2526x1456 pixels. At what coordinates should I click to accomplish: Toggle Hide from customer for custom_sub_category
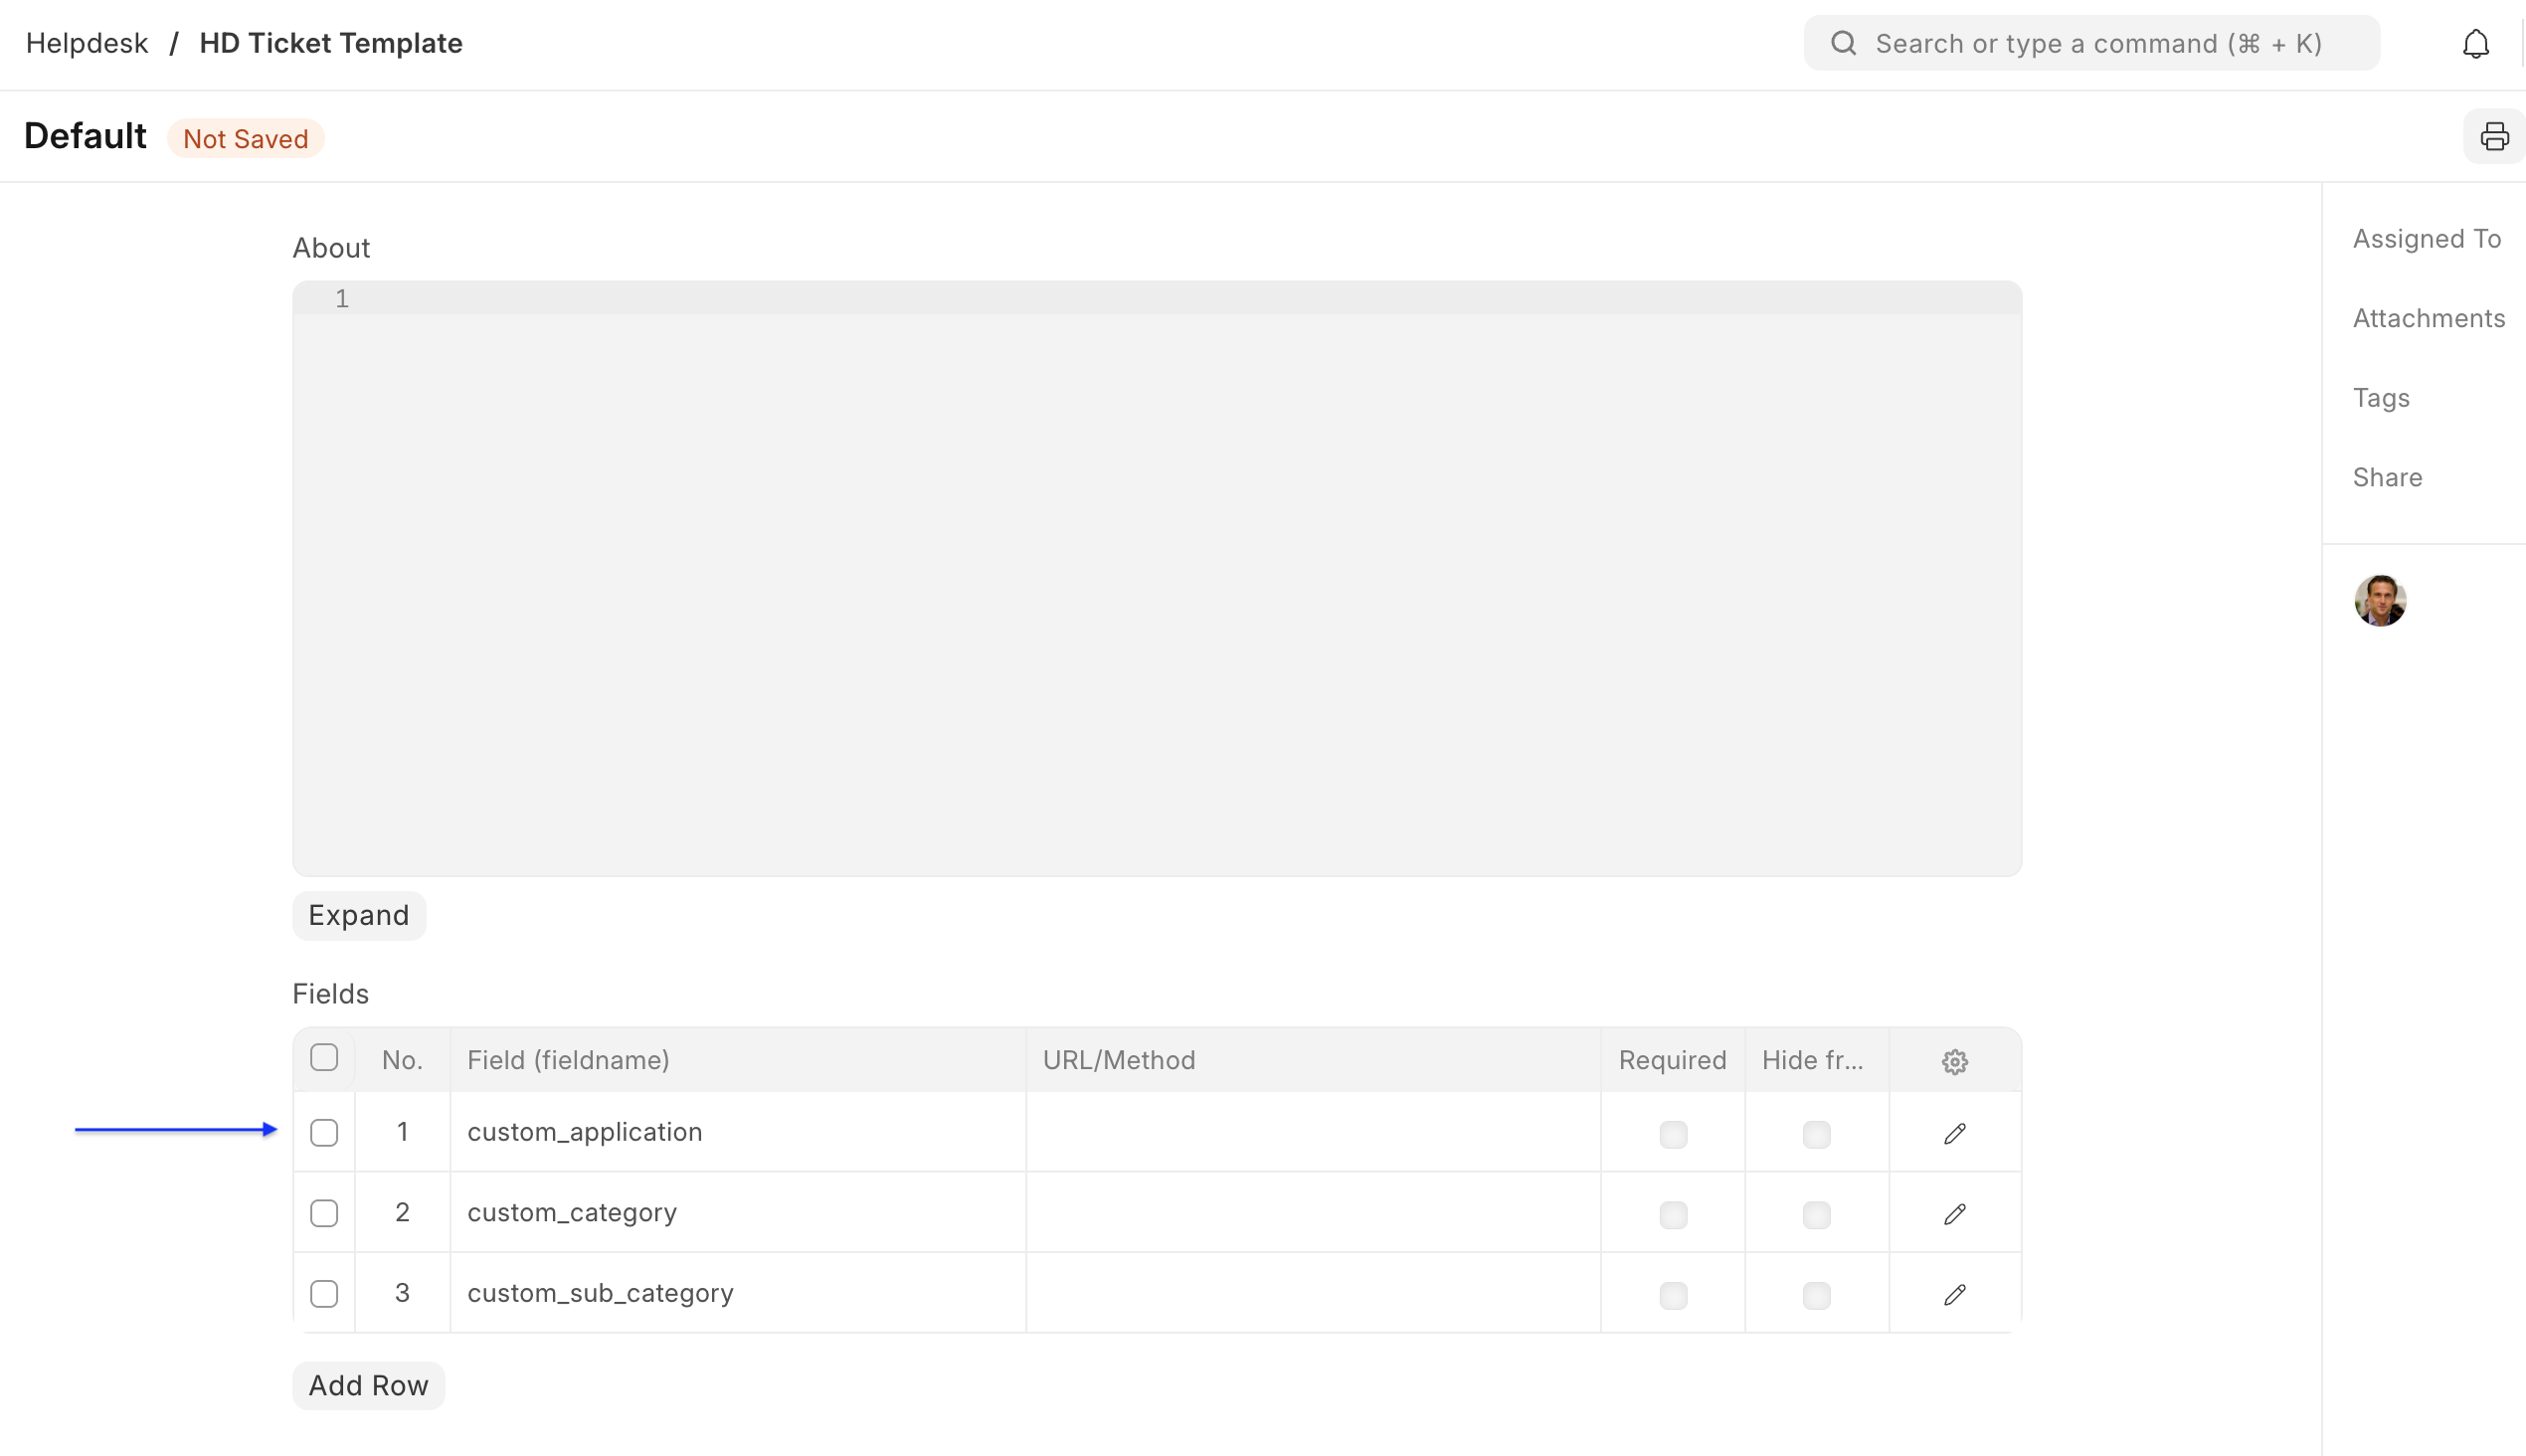pos(1816,1295)
